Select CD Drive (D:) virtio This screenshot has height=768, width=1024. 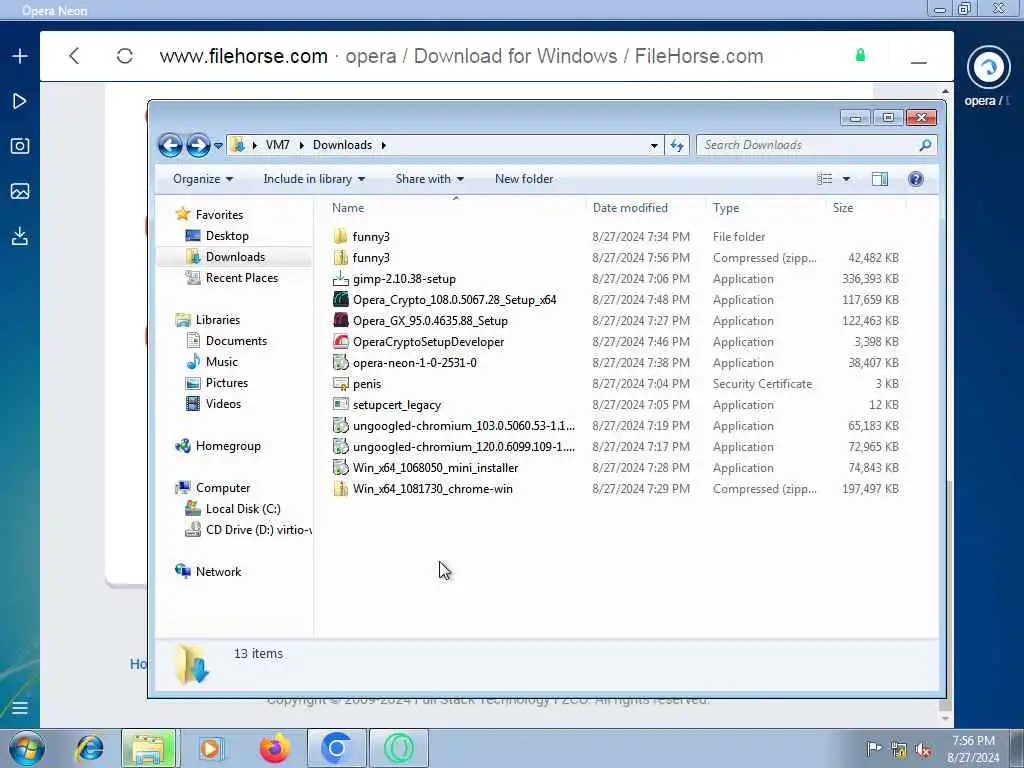[x=259, y=530]
